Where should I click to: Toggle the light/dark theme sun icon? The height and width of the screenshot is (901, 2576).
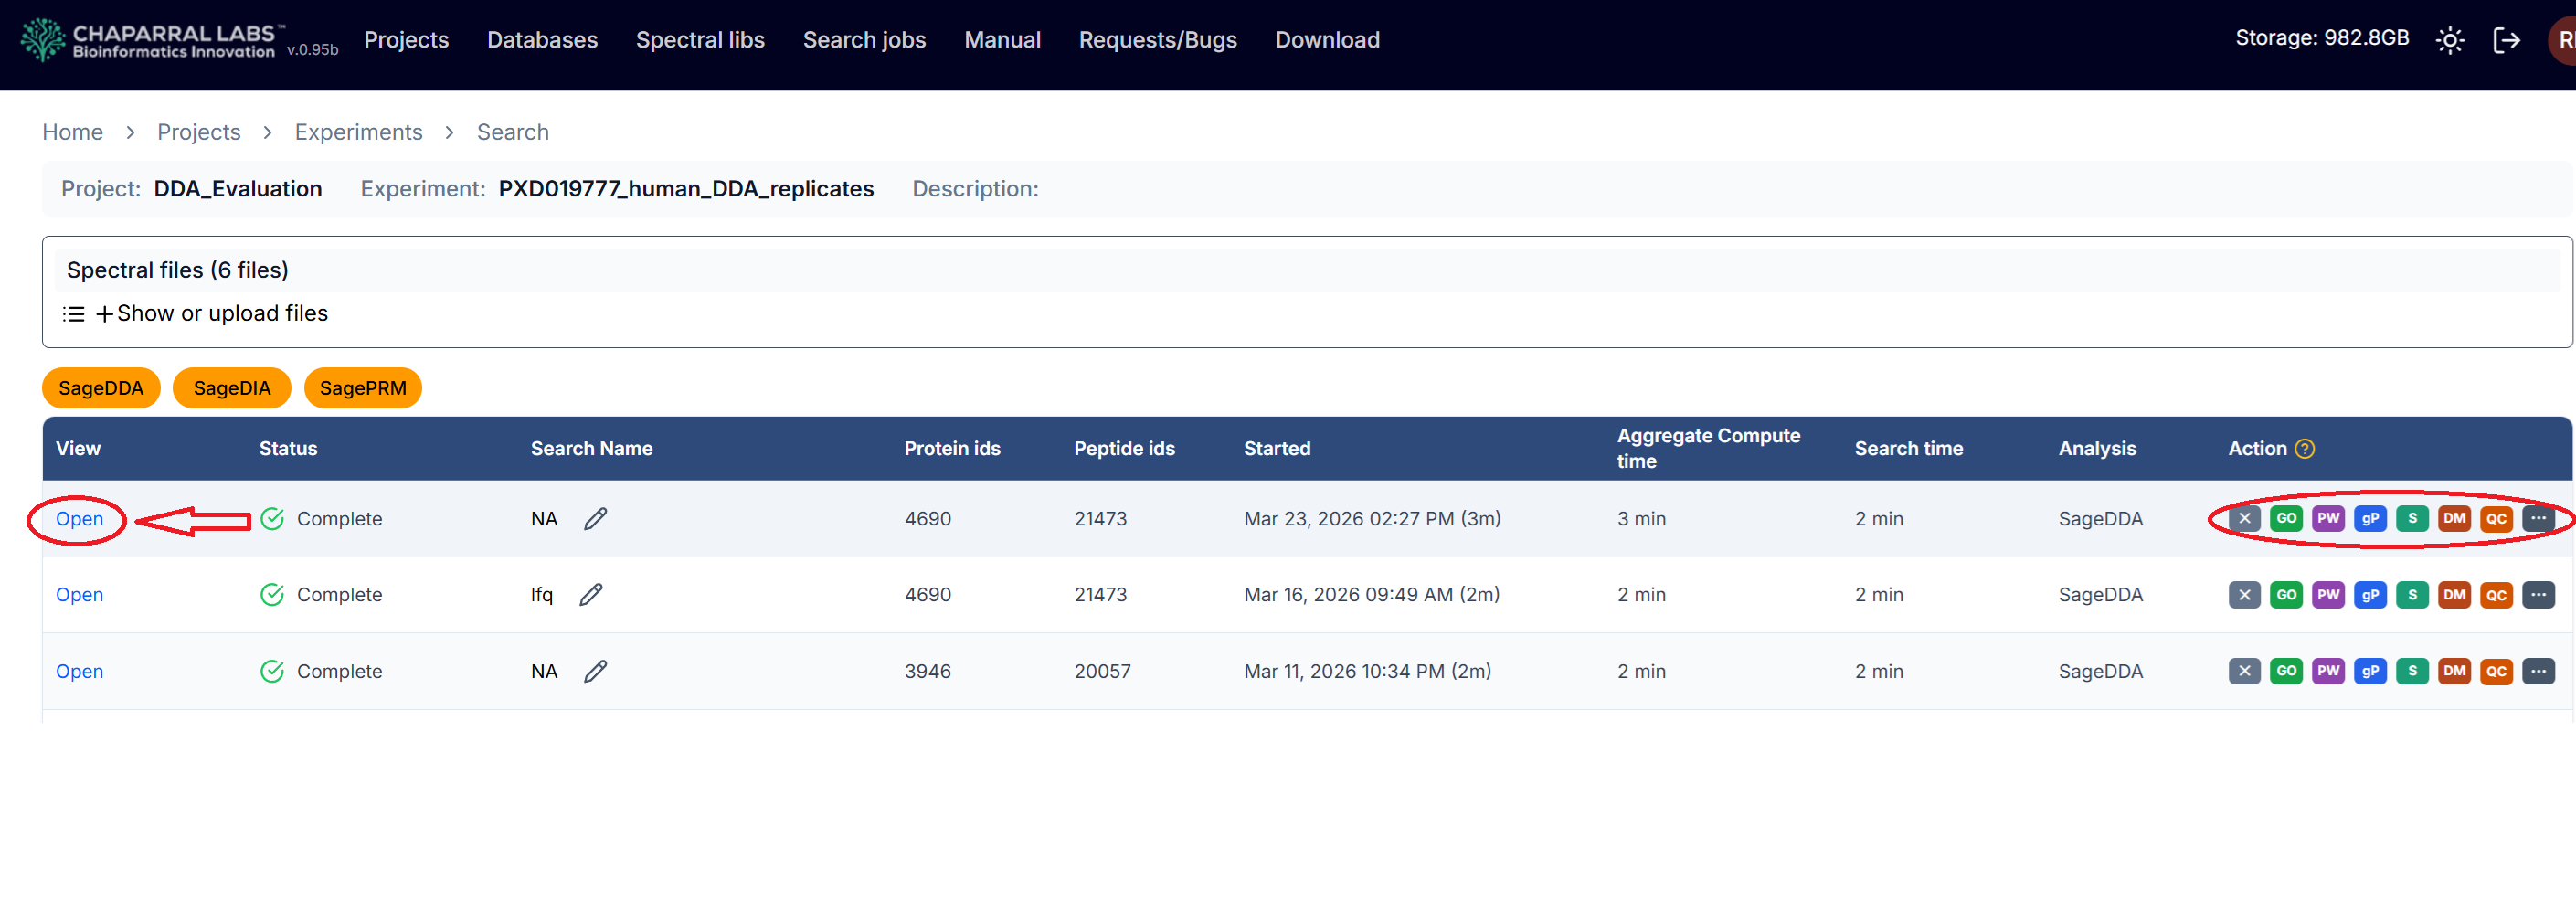point(2449,40)
